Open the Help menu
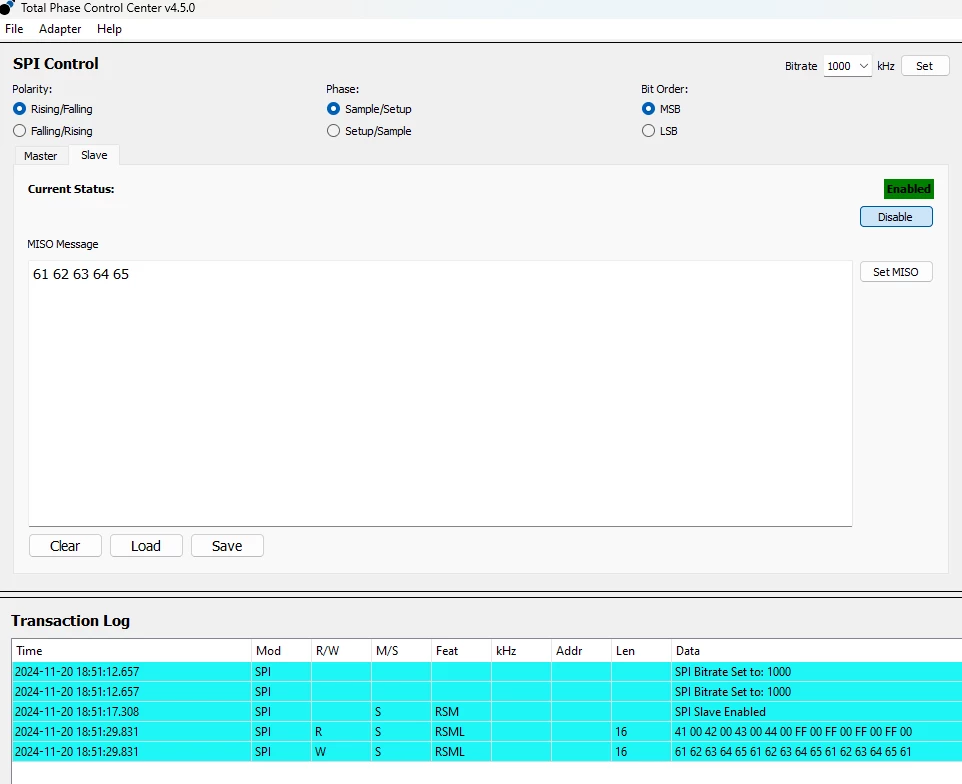The height and width of the screenshot is (784, 962). coord(109,29)
